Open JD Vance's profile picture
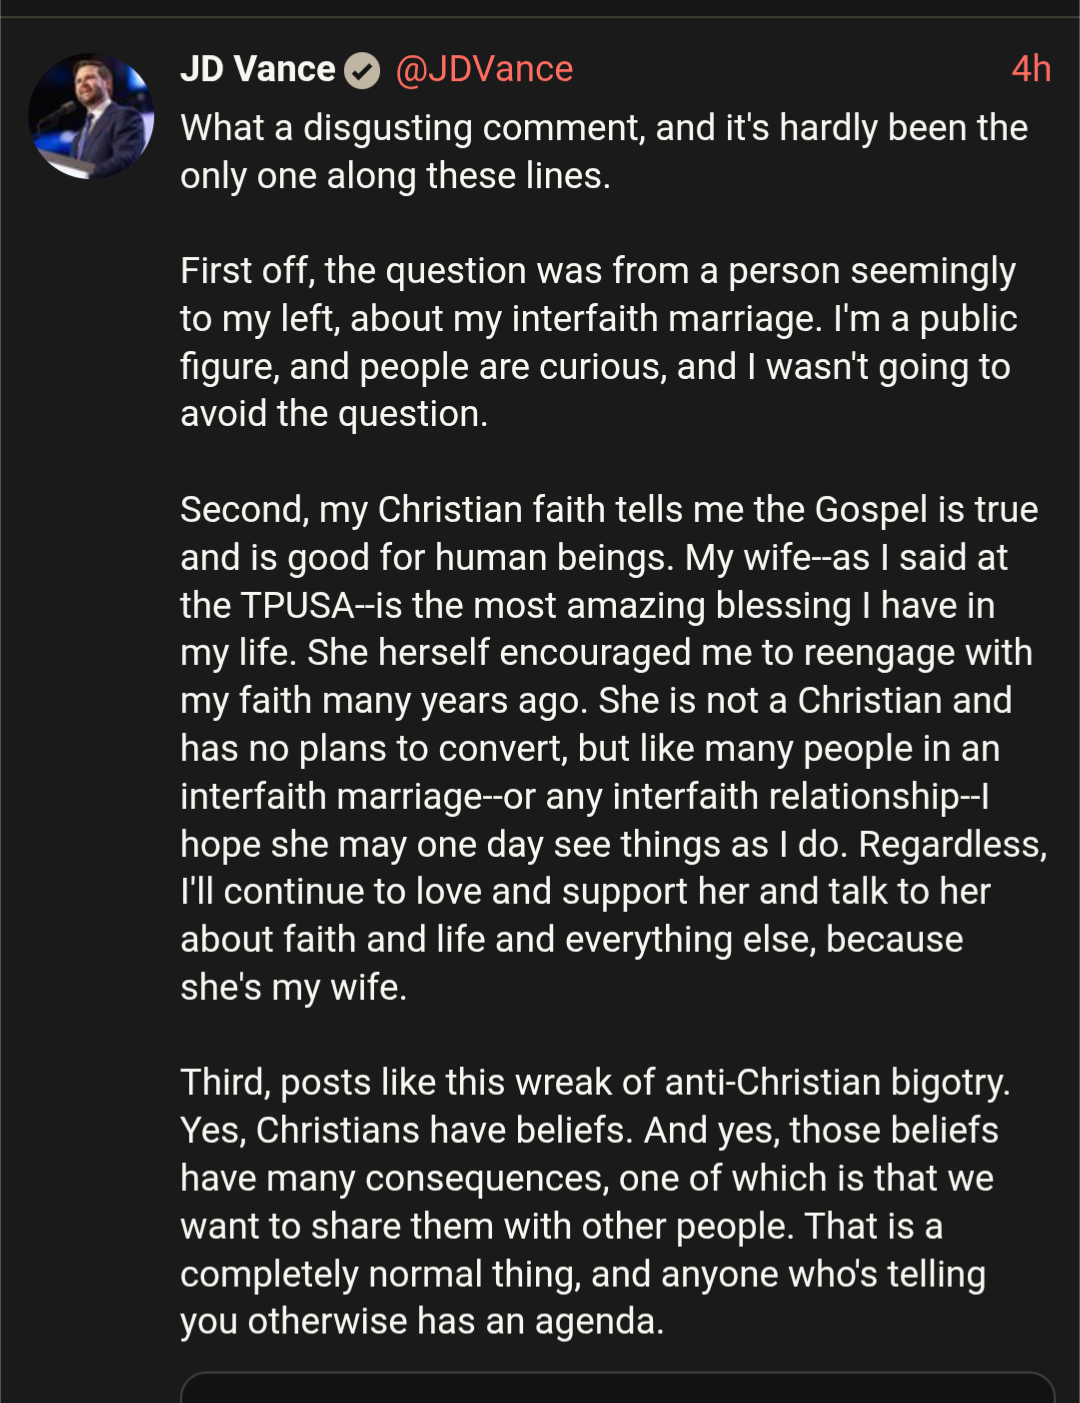Screen dimensions: 1080x1403 tap(91, 116)
